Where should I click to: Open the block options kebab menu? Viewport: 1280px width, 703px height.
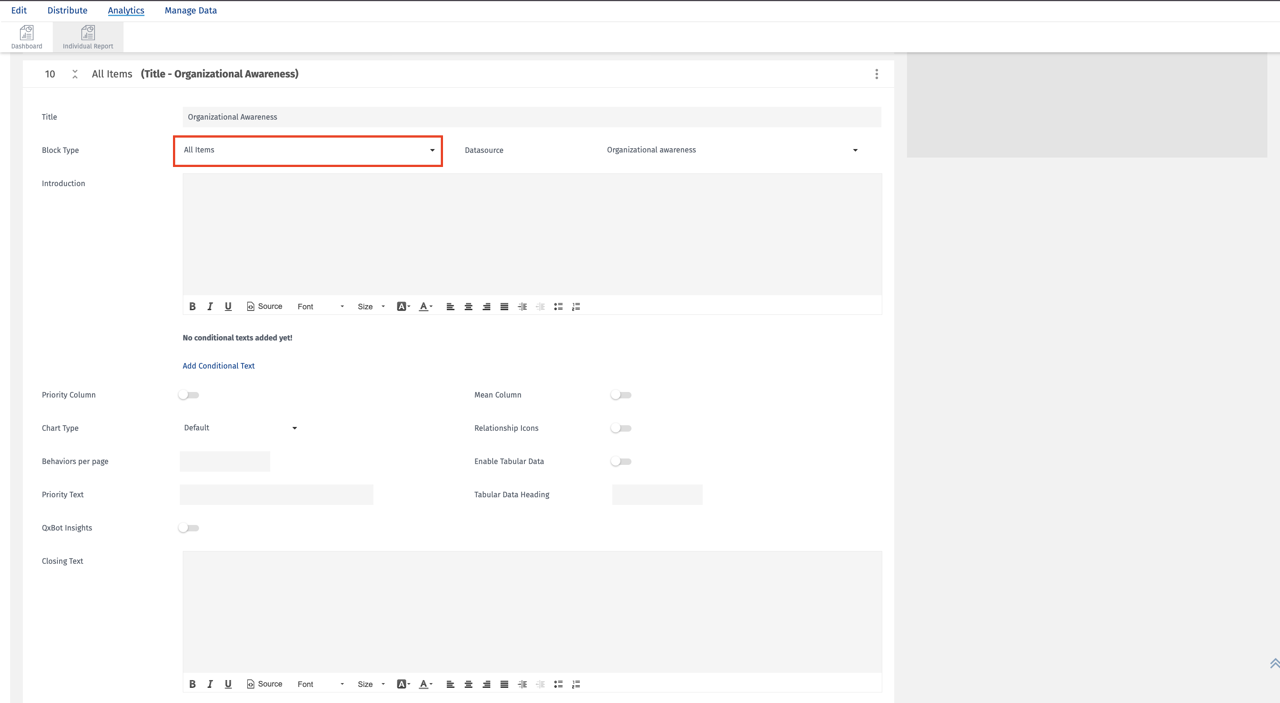876,73
